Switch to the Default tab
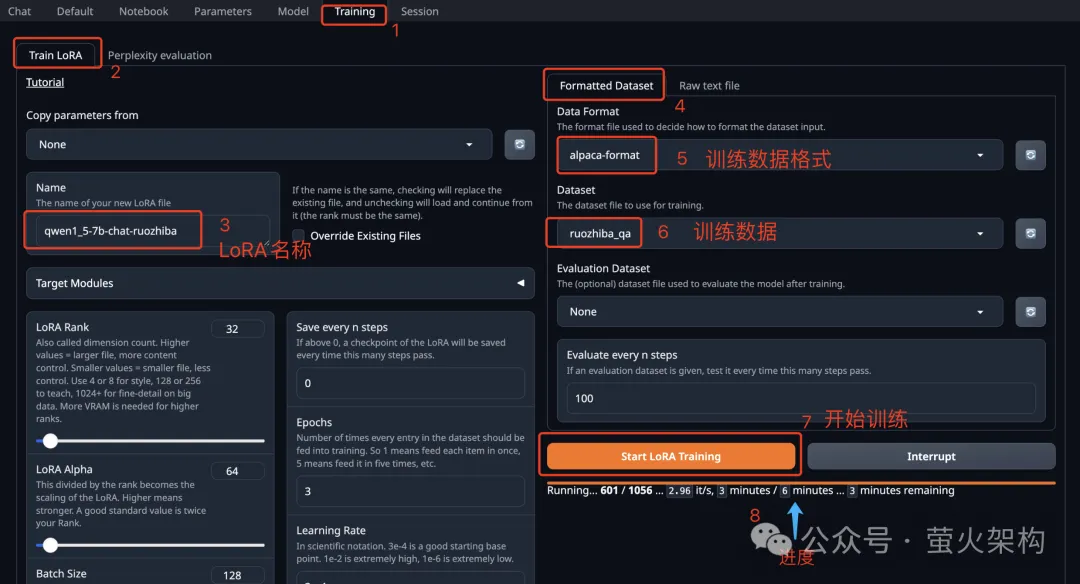Viewport: 1080px width, 584px height. coord(75,11)
